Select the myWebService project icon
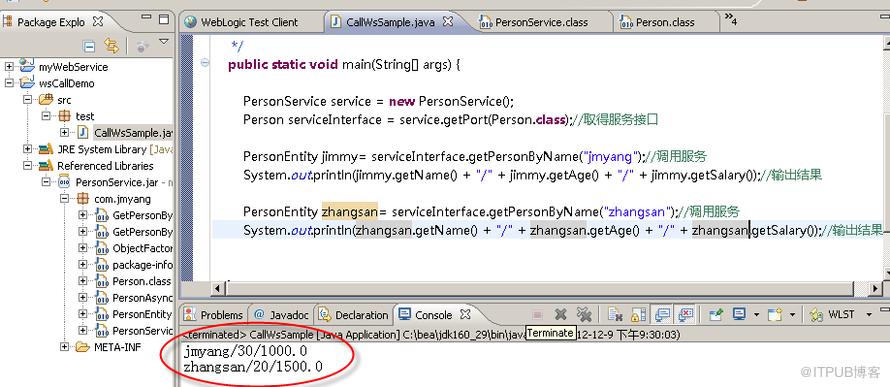Viewport: 890px width, 387px height. pos(27,66)
